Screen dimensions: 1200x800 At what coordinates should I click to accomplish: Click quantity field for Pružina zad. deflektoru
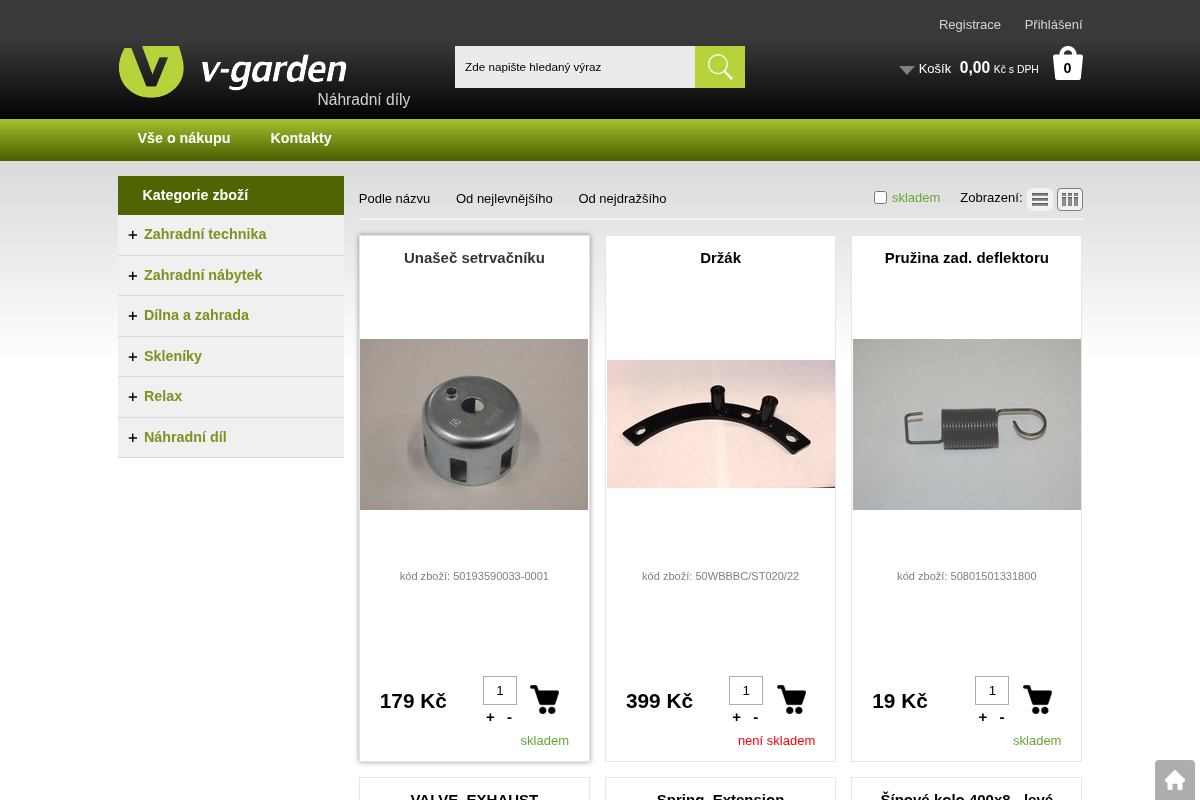point(992,690)
